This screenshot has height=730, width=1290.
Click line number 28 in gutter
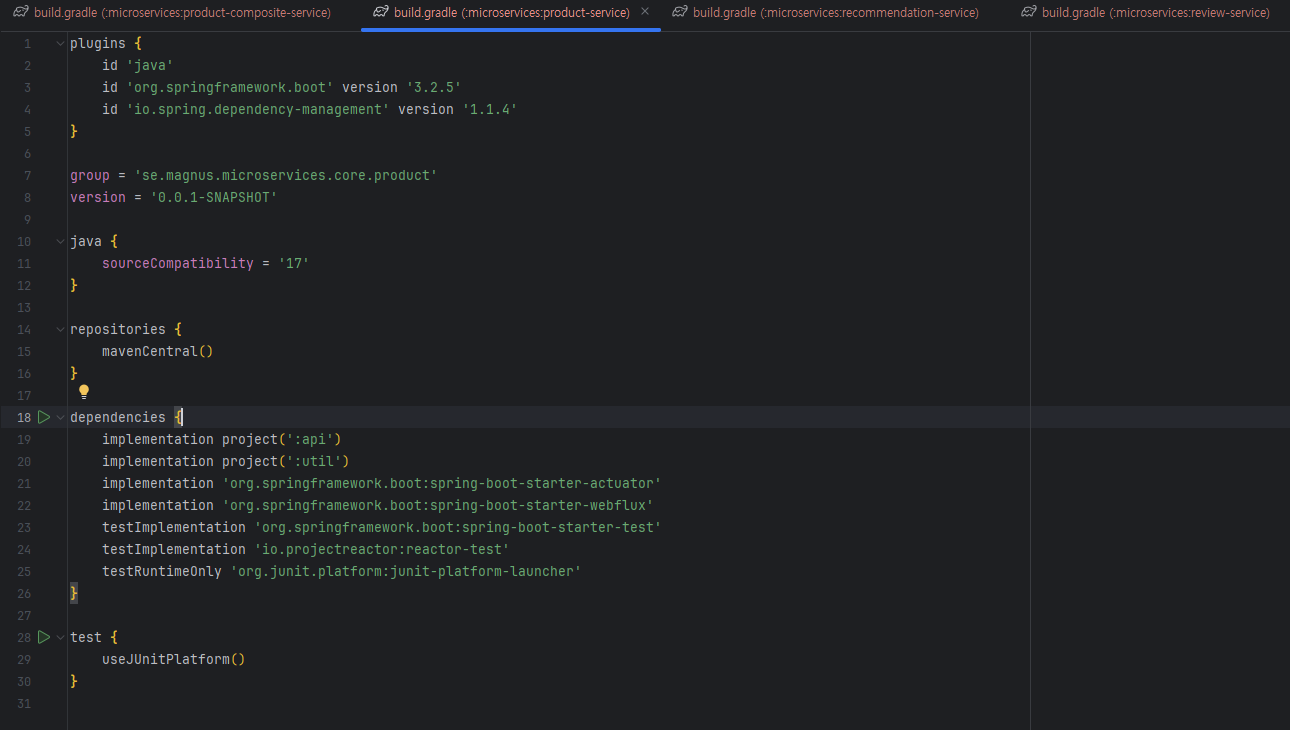[x=23, y=638]
